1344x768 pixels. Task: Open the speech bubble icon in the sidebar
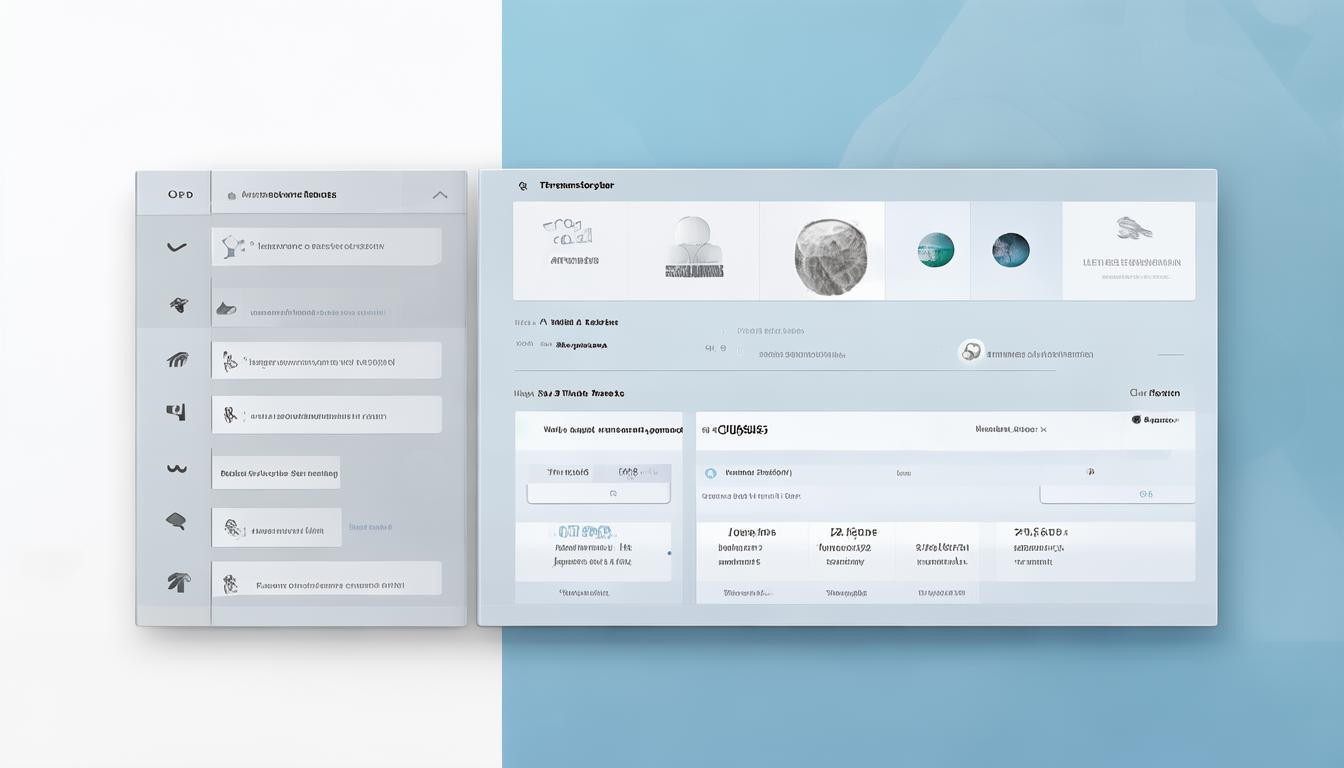click(176, 520)
